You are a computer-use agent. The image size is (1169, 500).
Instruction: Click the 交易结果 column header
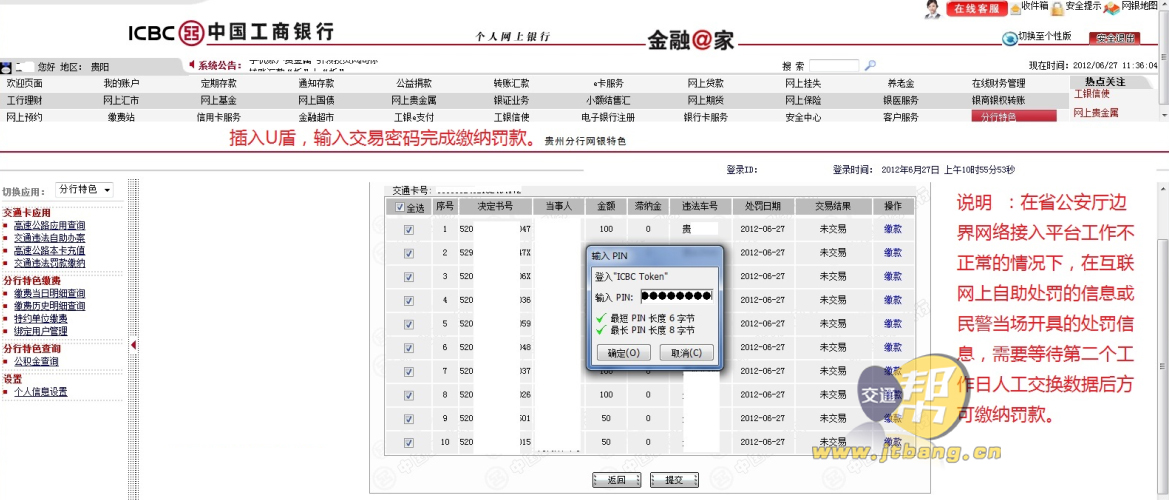pos(833,206)
